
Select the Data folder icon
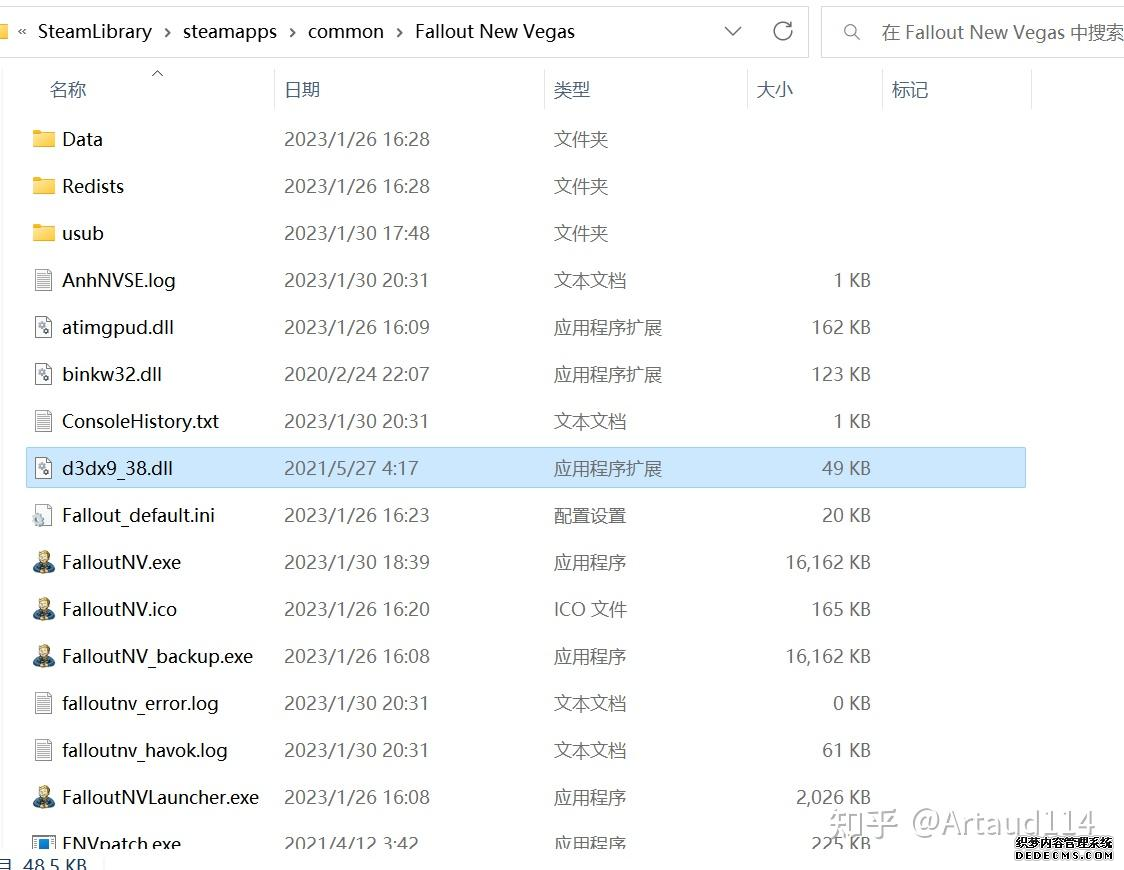pyautogui.click(x=44, y=139)
